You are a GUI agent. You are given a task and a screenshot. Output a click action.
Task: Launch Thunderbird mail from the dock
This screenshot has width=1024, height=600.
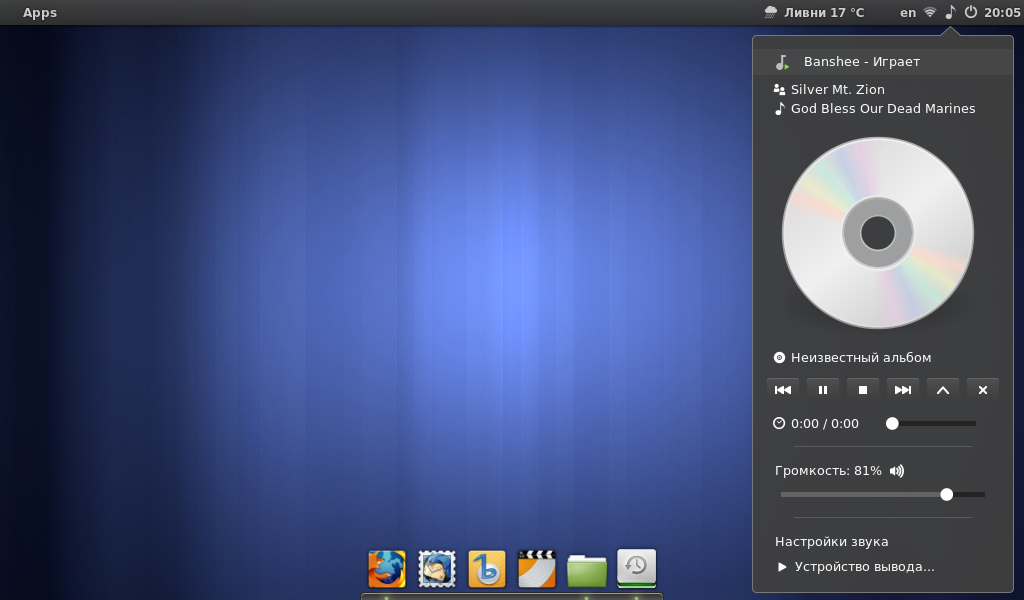pyautogui.click(x=437, y=569)
